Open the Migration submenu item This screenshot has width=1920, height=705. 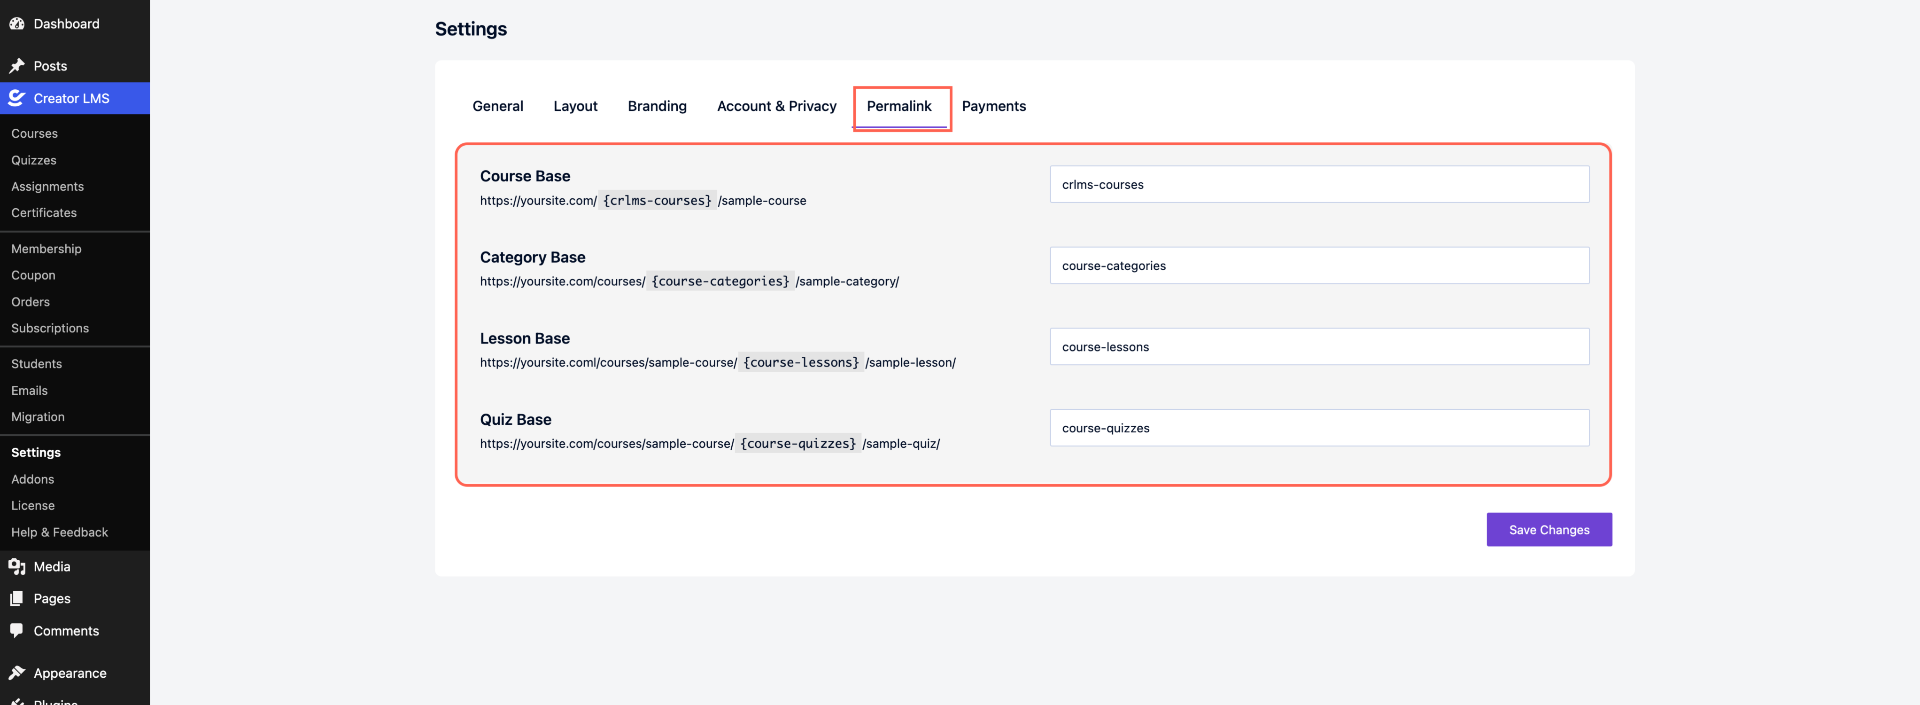(38, 417)
